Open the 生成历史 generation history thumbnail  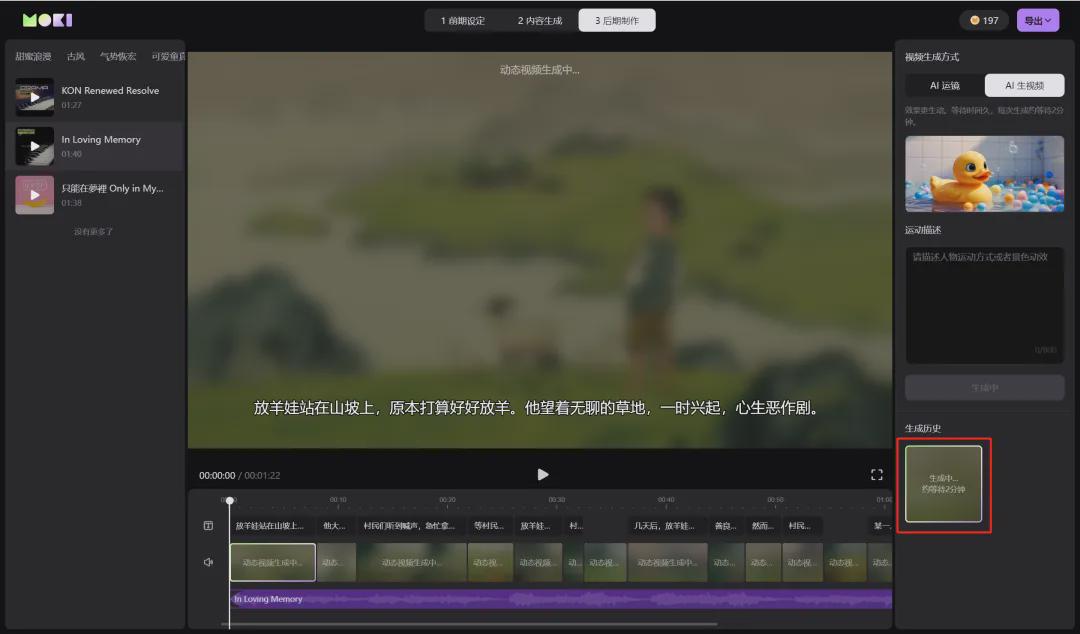[943, 484]
